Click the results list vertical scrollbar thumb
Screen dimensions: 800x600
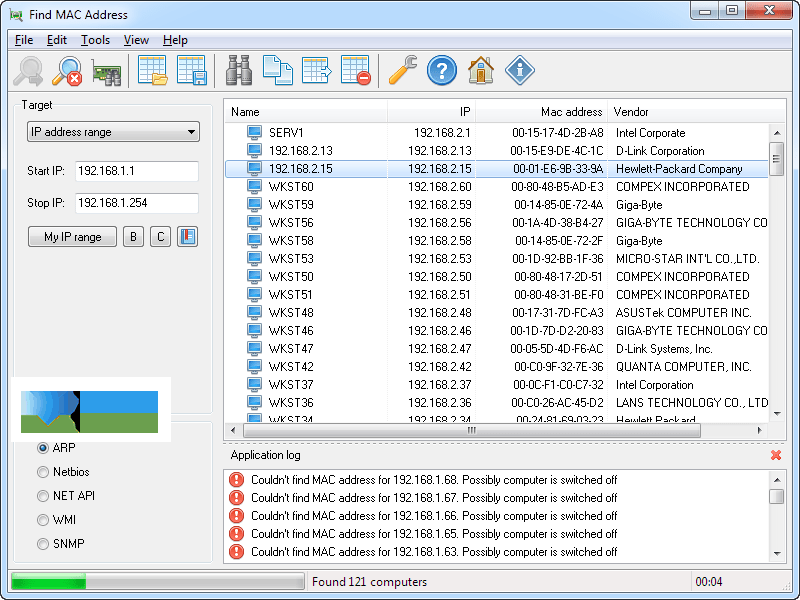pos(777,159)
